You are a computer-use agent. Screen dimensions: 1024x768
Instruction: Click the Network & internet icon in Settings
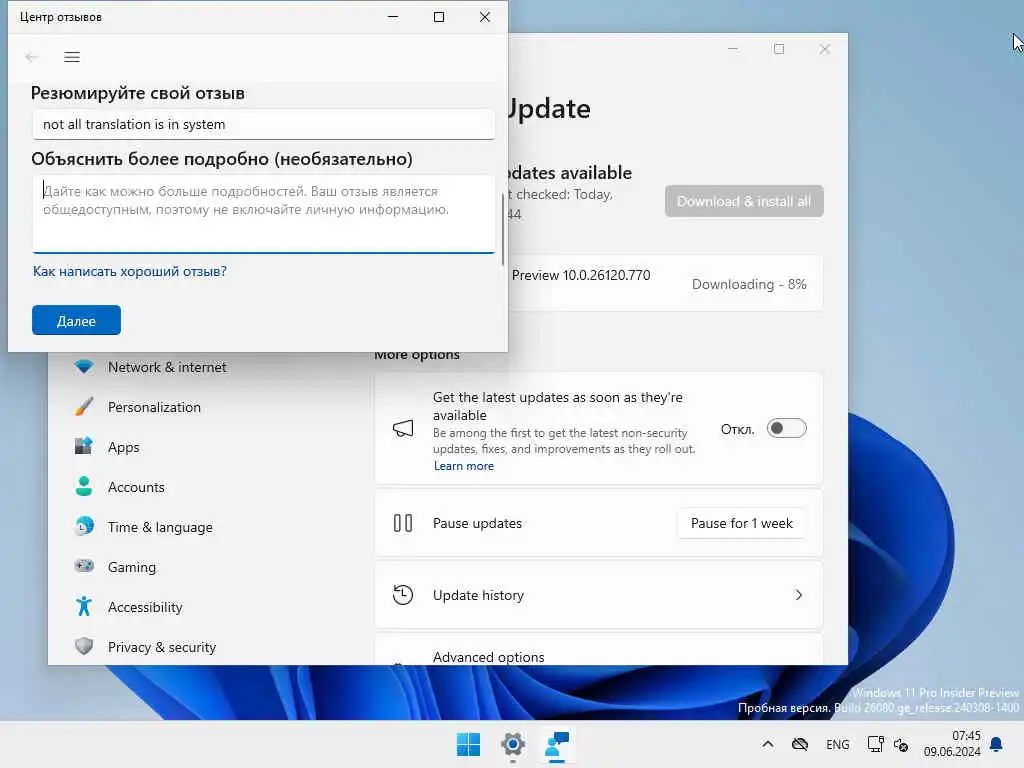[84, 366]
